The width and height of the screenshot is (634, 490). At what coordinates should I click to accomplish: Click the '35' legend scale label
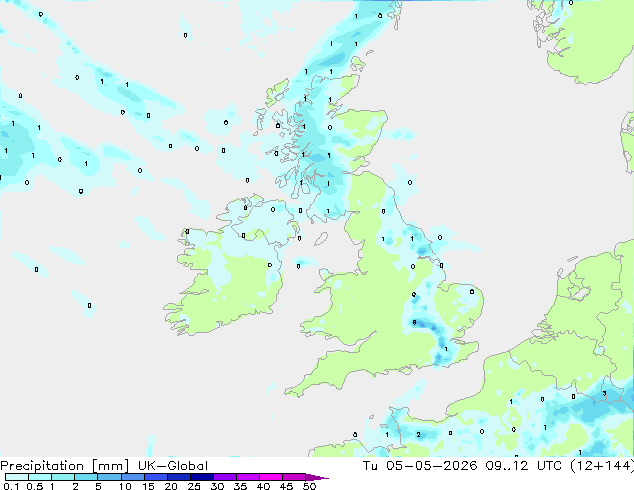point(240,486)
